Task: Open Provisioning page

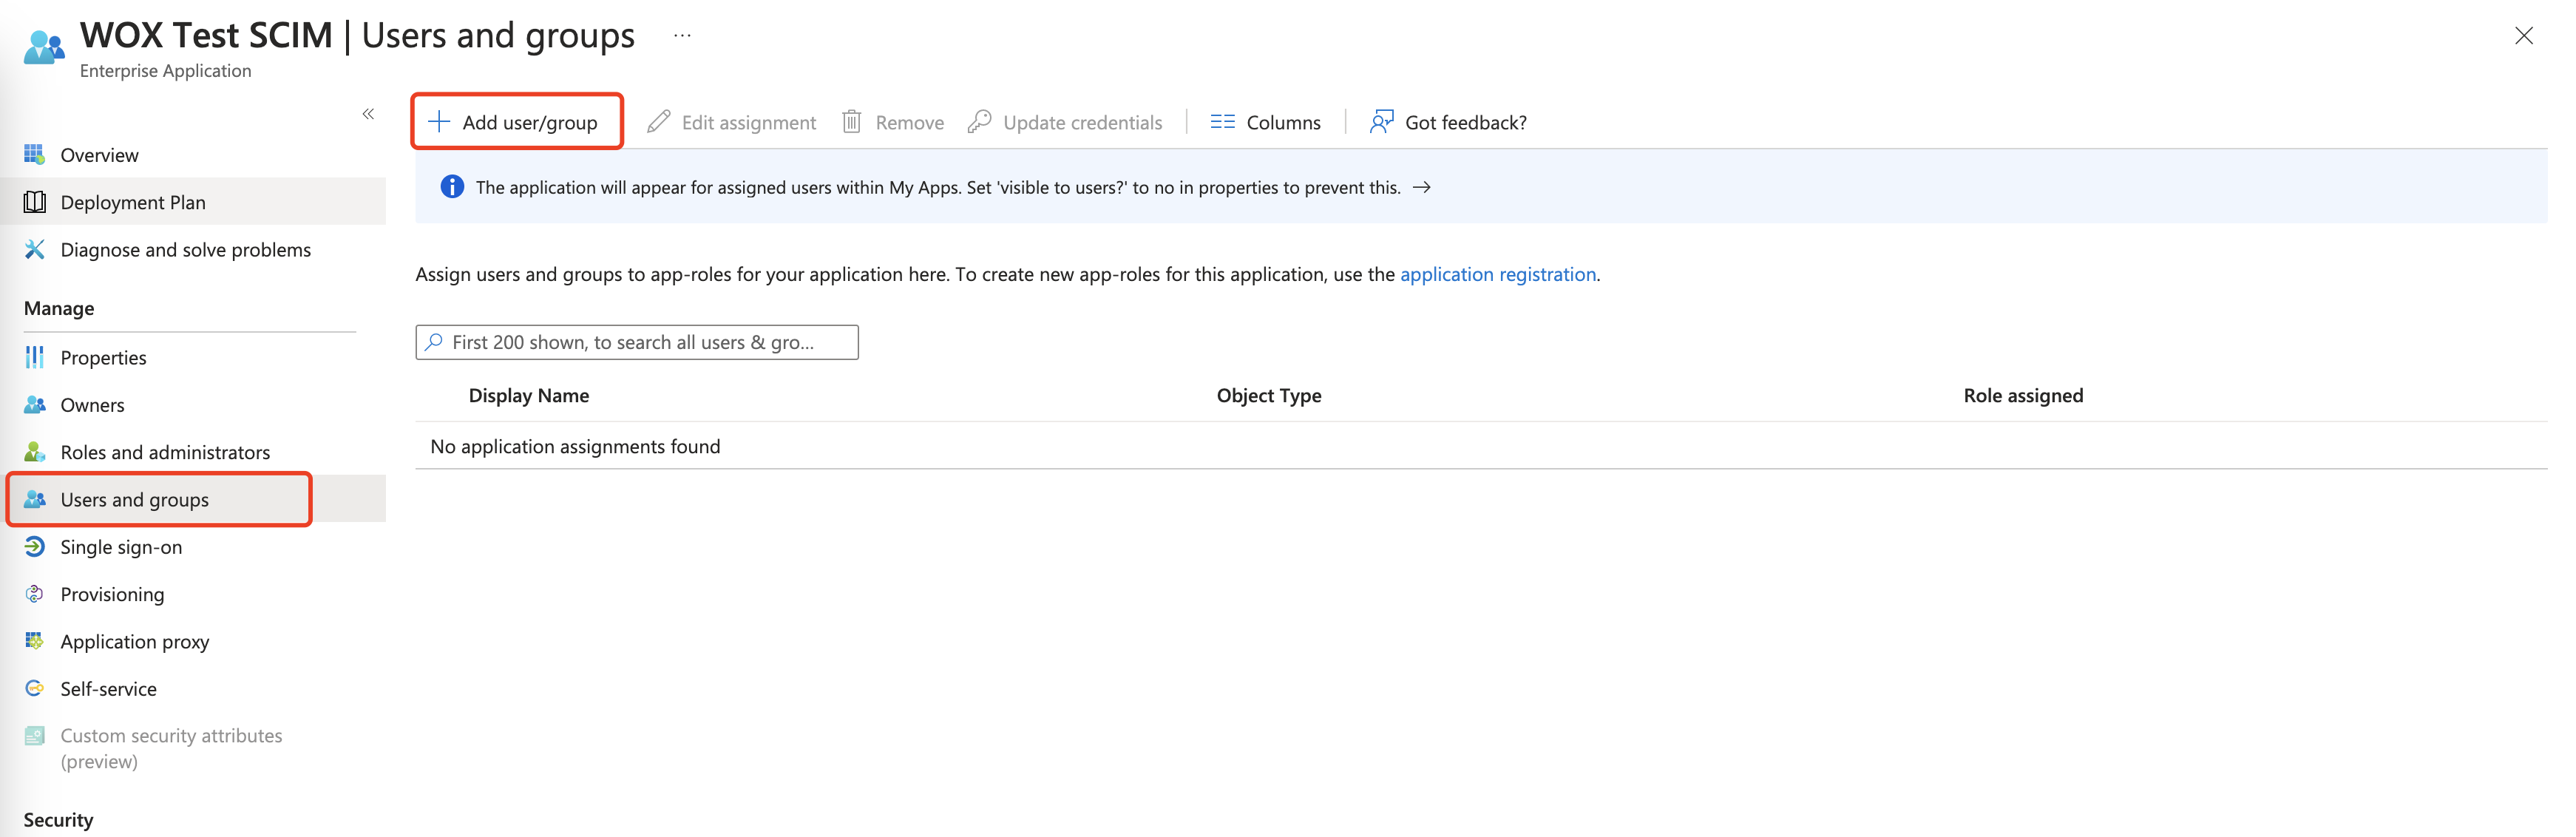Action: 112,594
